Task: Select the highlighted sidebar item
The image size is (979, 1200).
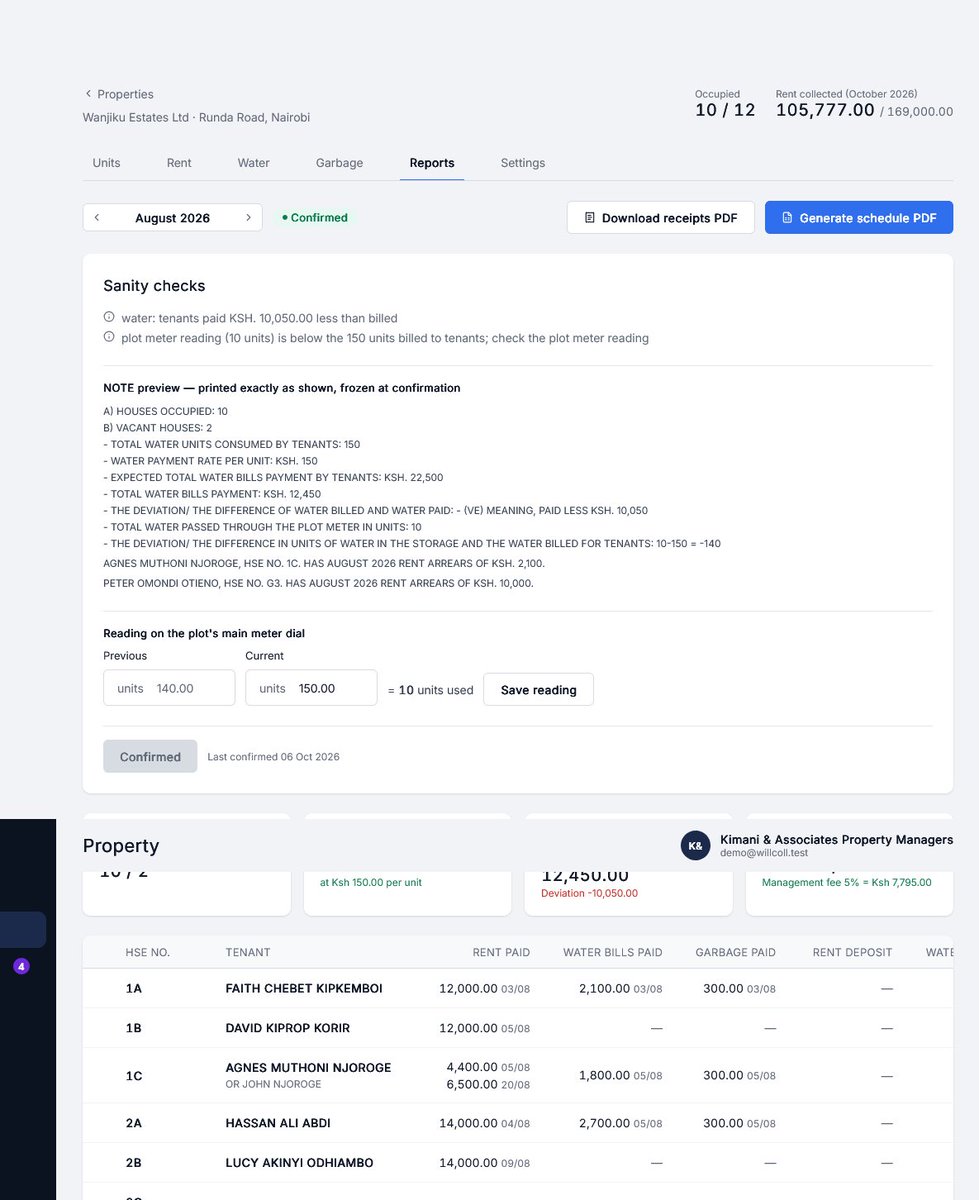Action: point(22,930)
